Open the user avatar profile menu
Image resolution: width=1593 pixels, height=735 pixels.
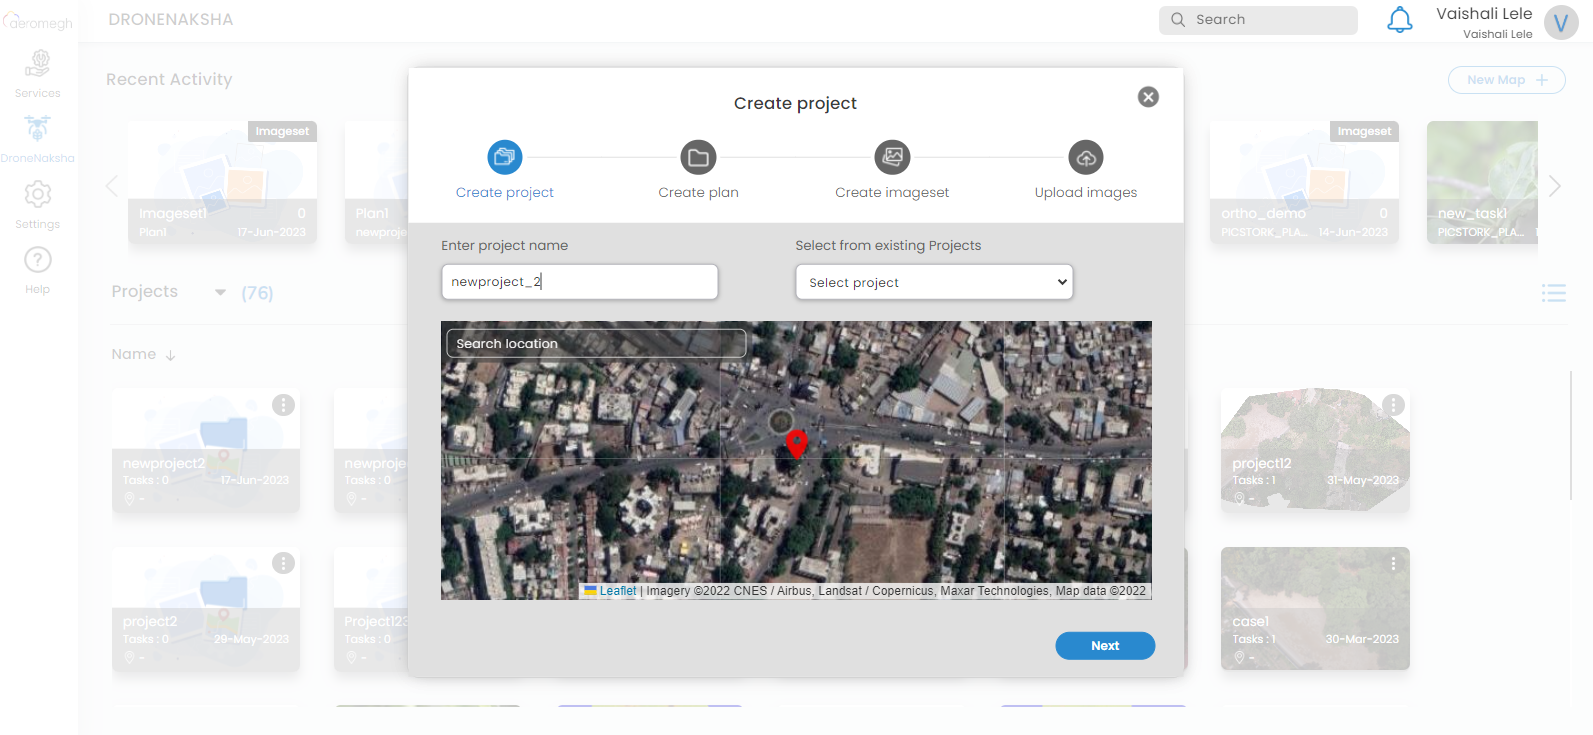tap(1560, 22)
